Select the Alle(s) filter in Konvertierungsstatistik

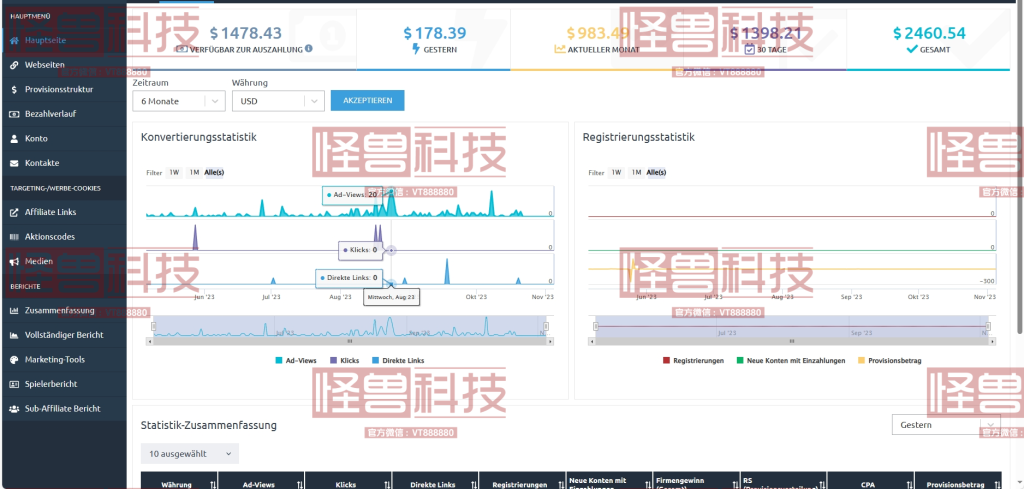214,173
